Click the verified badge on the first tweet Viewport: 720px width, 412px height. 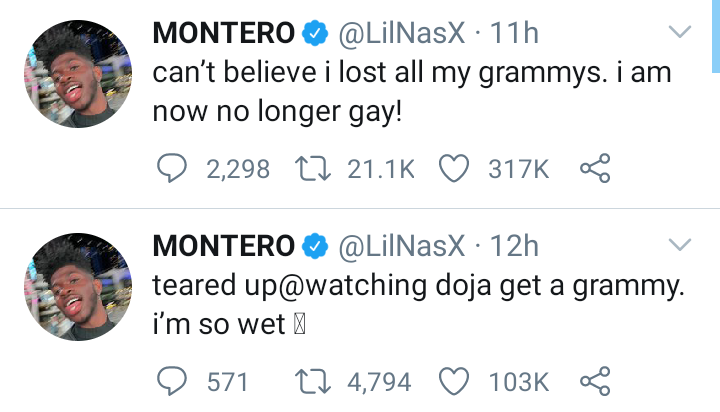pos(316,34)
